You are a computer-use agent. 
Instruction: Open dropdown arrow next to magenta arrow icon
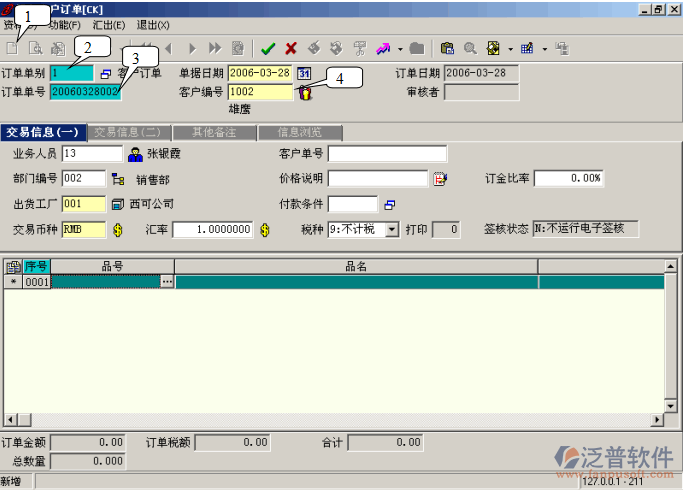400,49
